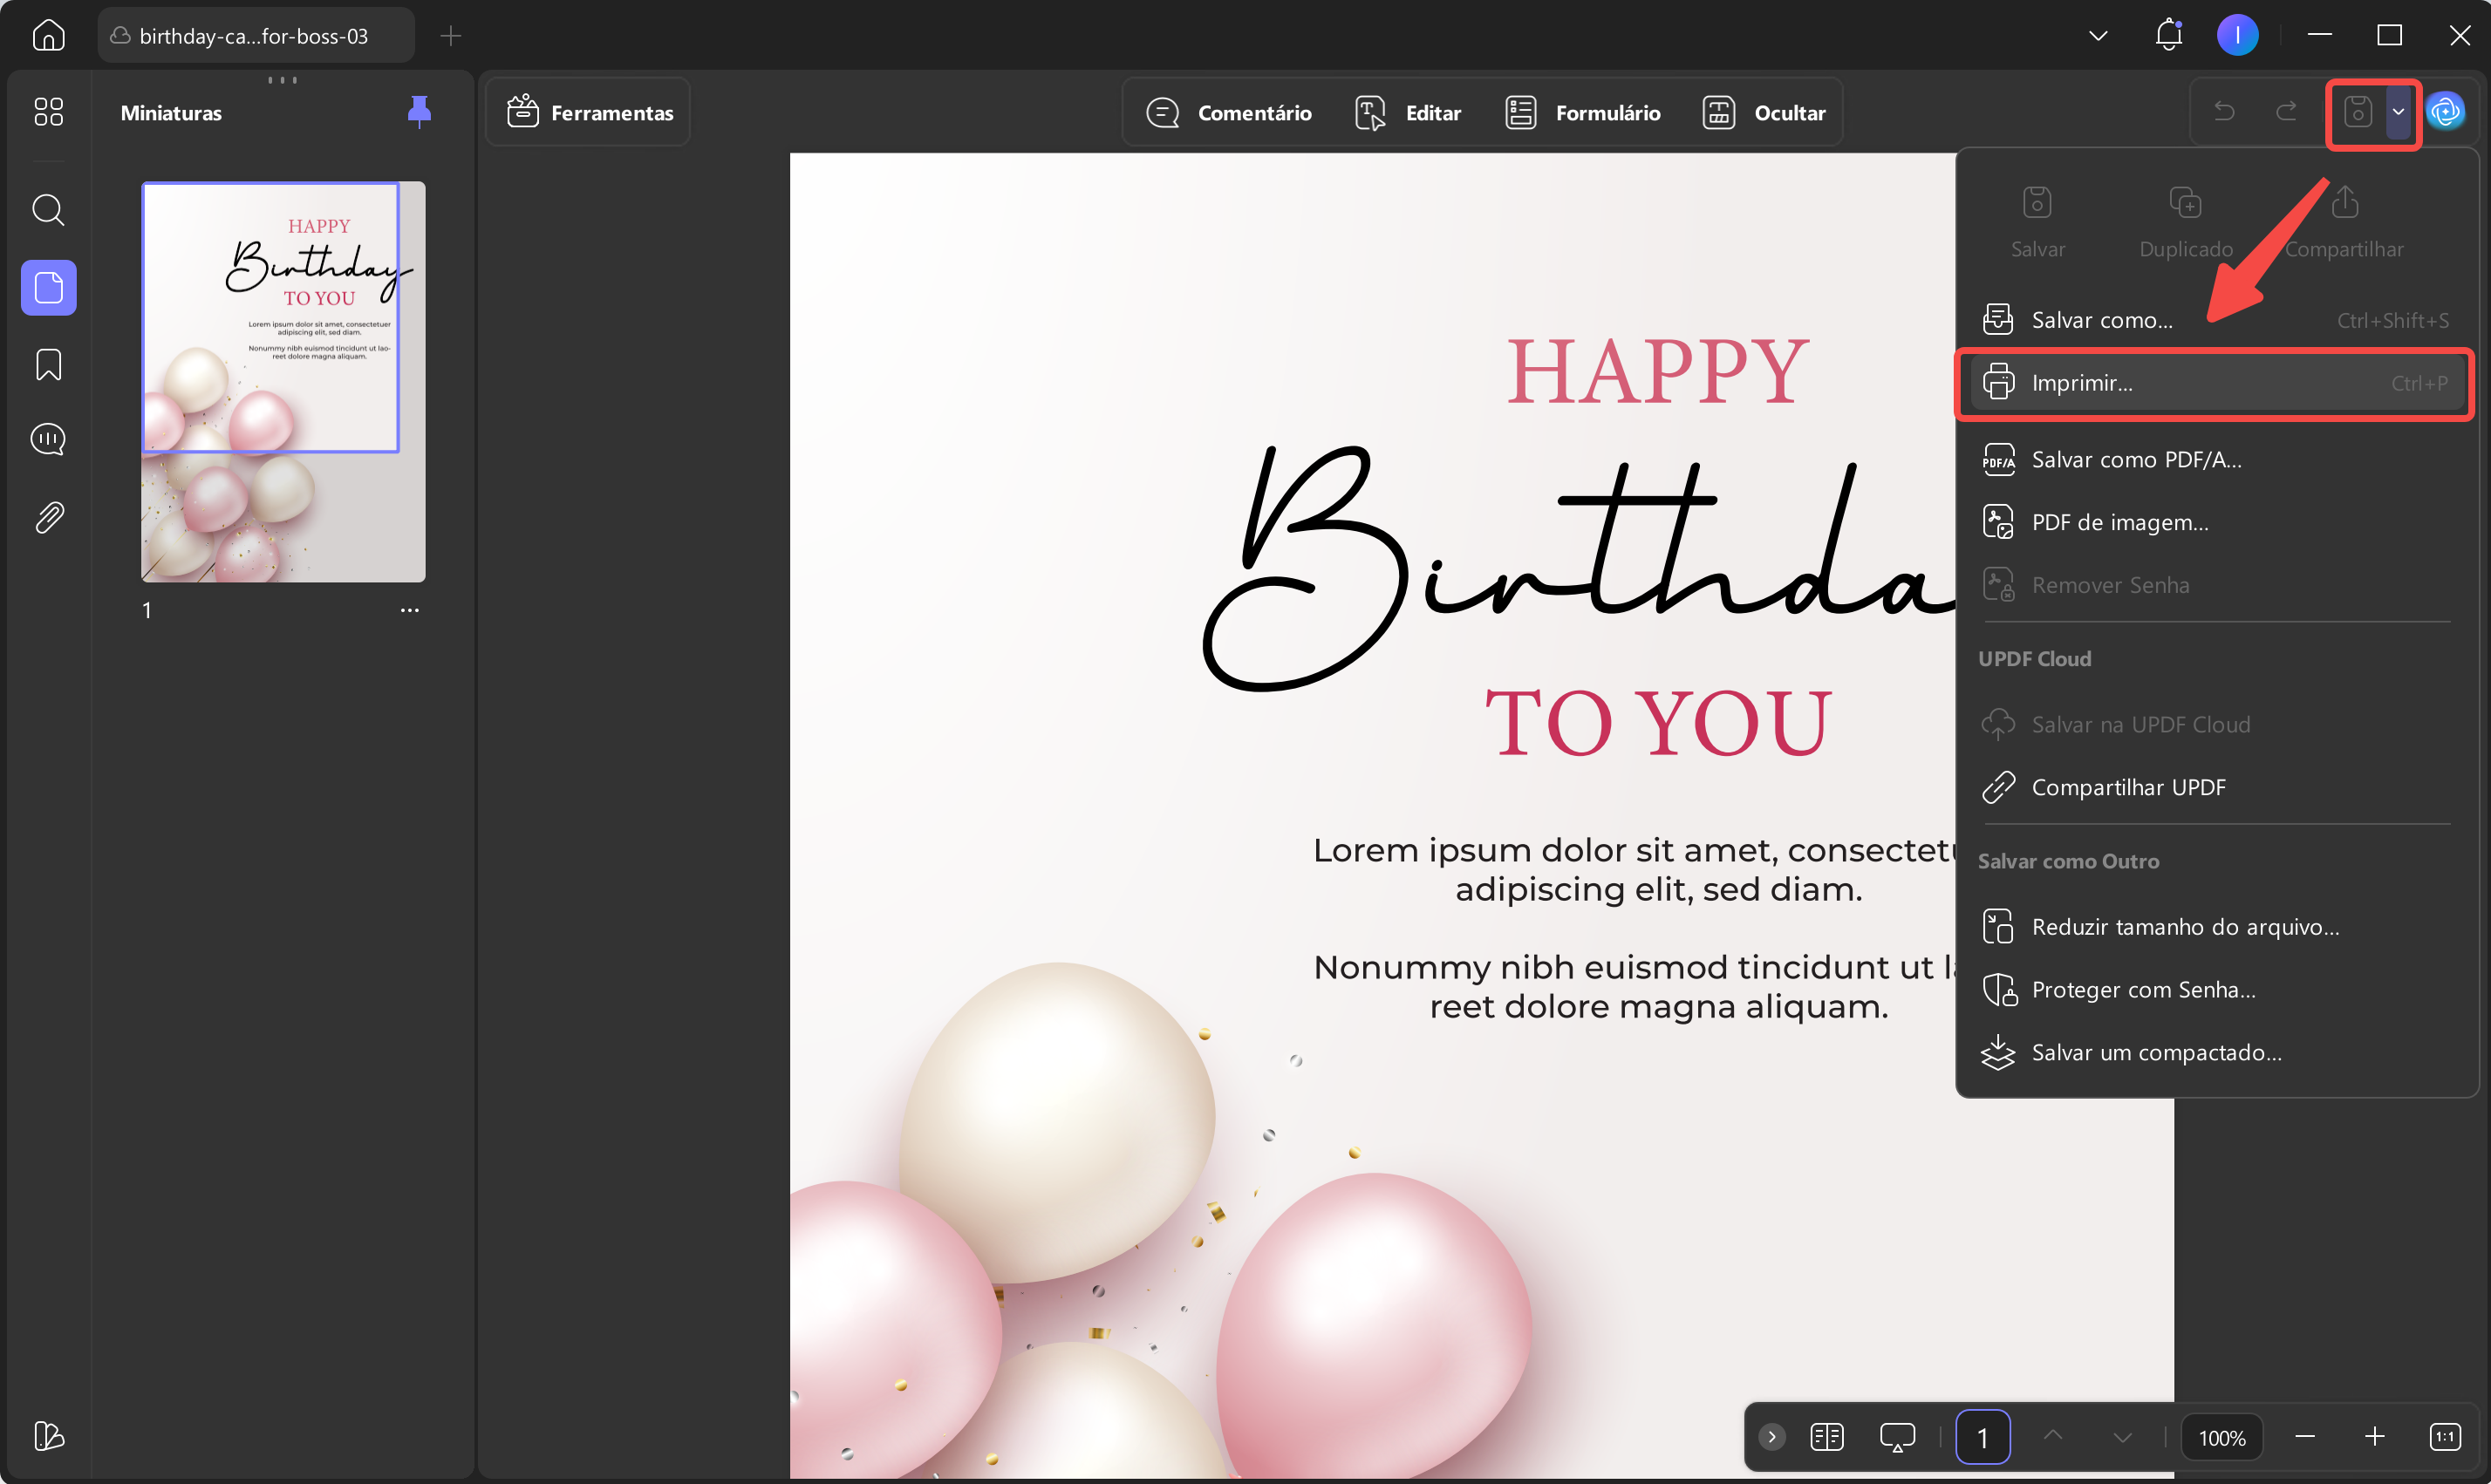Open the search panel in left sidebar
The image size is (2491, 1484).
(x=48, y=211)
